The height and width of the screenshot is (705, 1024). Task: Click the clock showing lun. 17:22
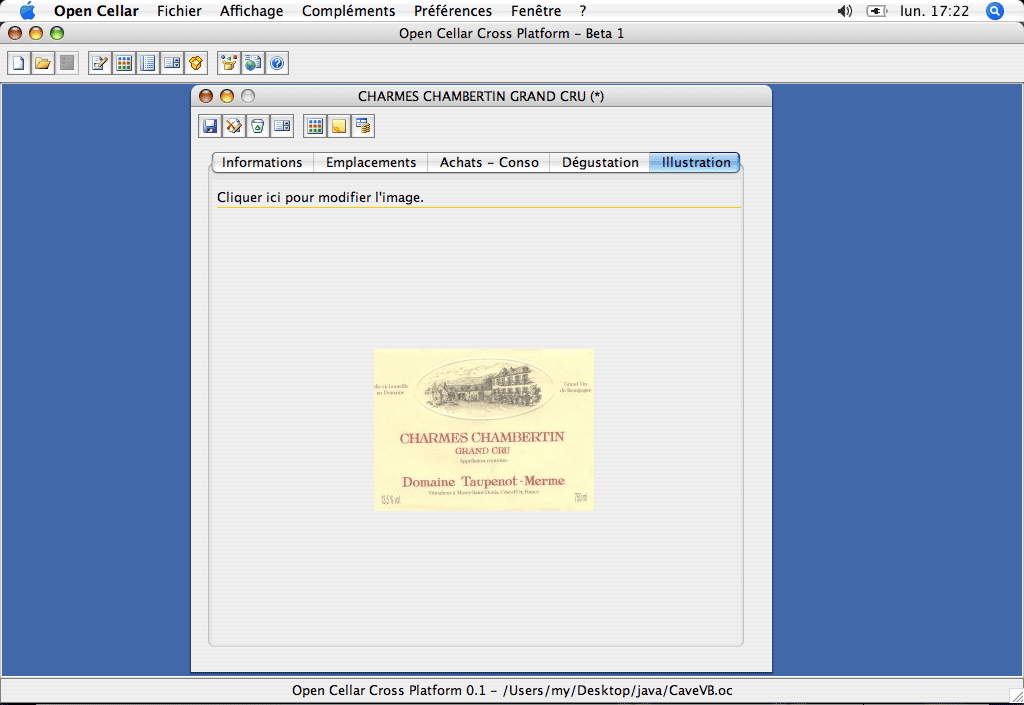[935, 11]
